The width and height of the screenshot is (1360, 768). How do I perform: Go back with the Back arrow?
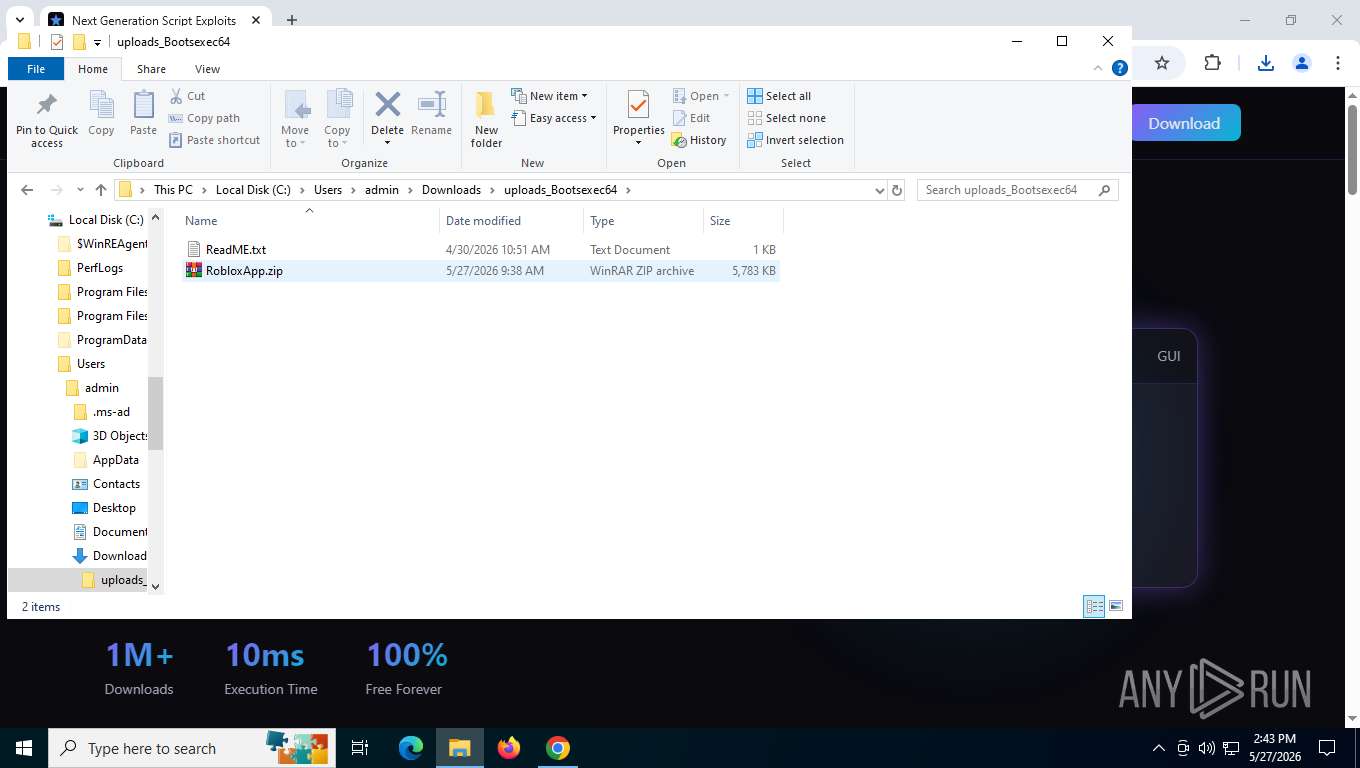27,190
